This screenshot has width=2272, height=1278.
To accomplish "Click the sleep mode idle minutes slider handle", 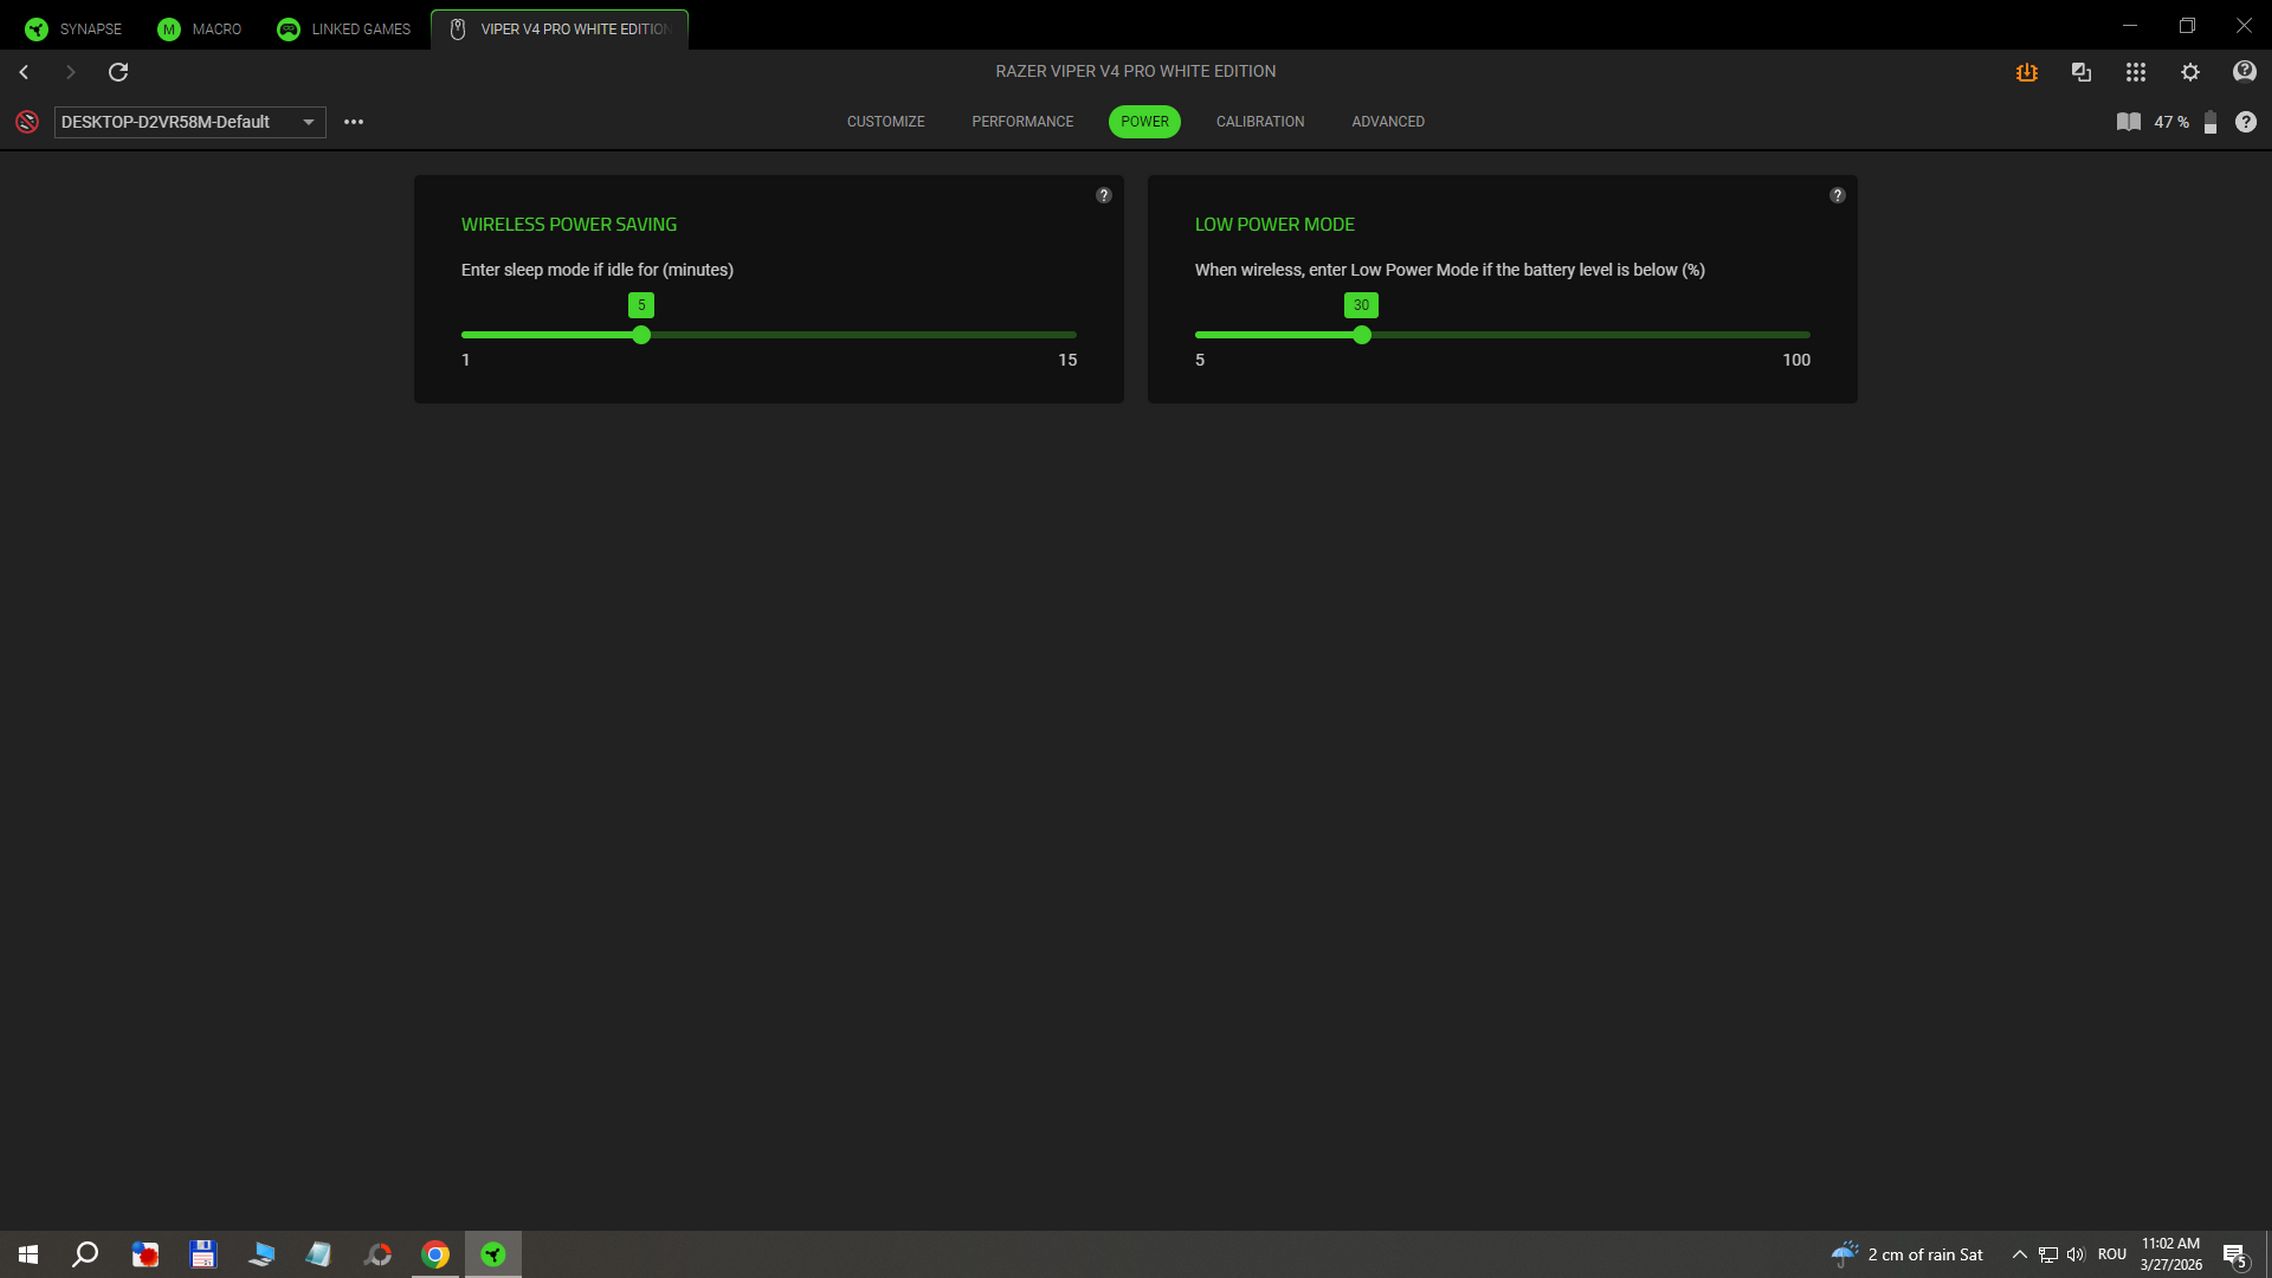I will pos(641,335).
